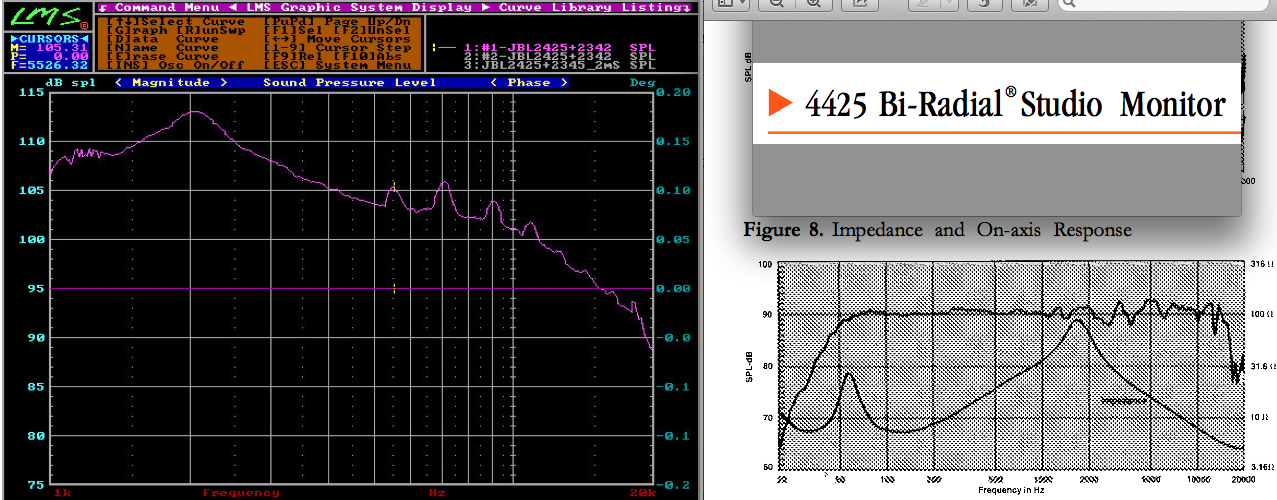The width and height of the screenshot is (1277, 500).
Task: Choose the [N]ame Curve command
Action: 163,47
